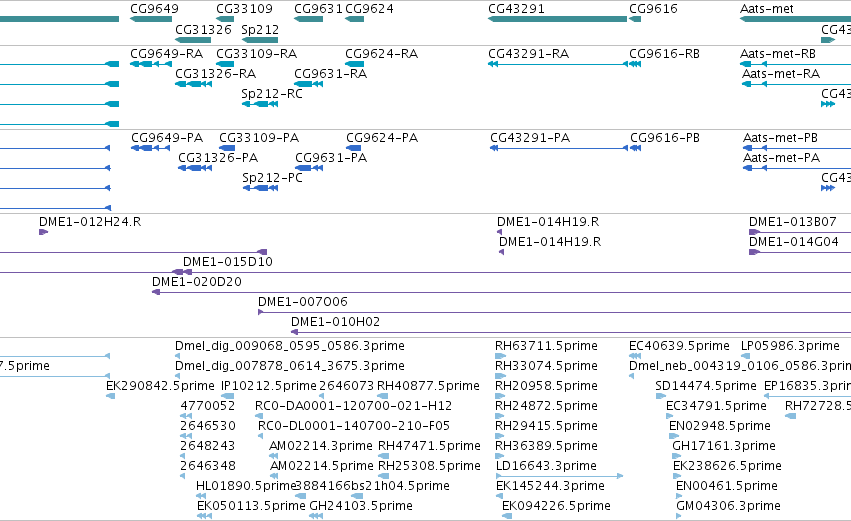Select clone DME1-013B07

[x=793, y=222]
